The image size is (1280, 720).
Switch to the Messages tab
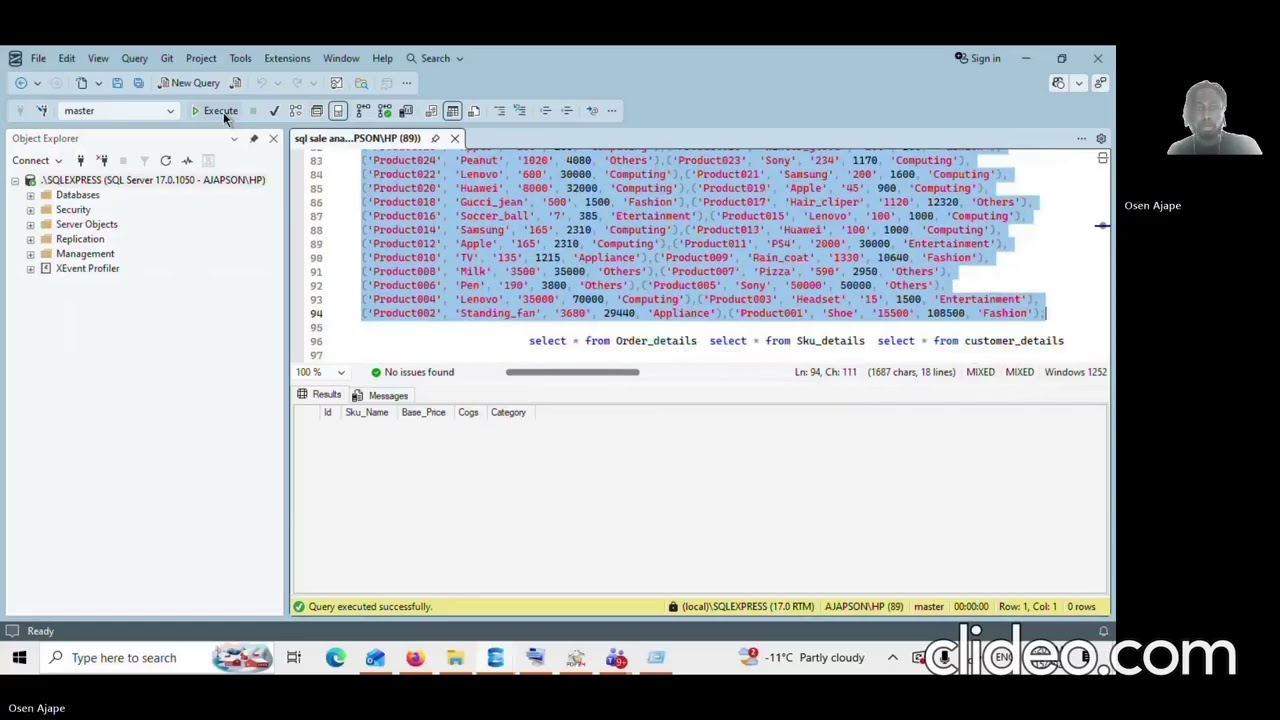pos(380,395)
